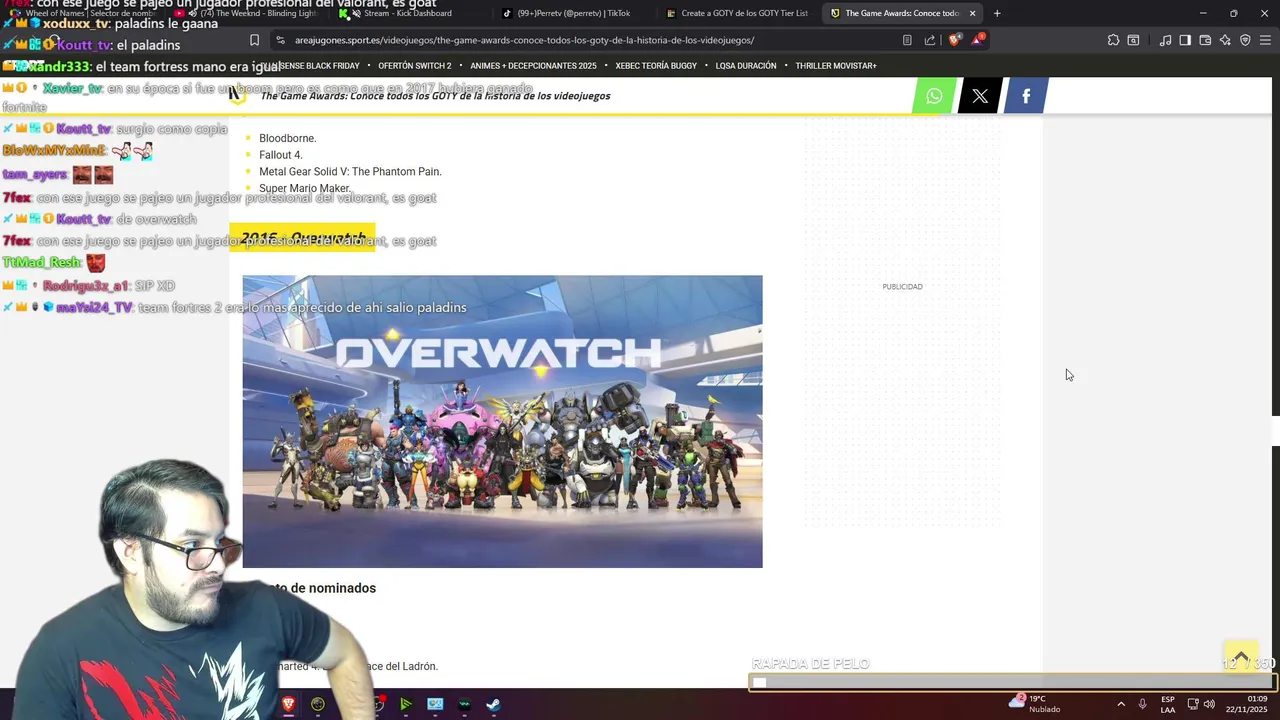Open Brave VPN shield icon

(1245, 40)
